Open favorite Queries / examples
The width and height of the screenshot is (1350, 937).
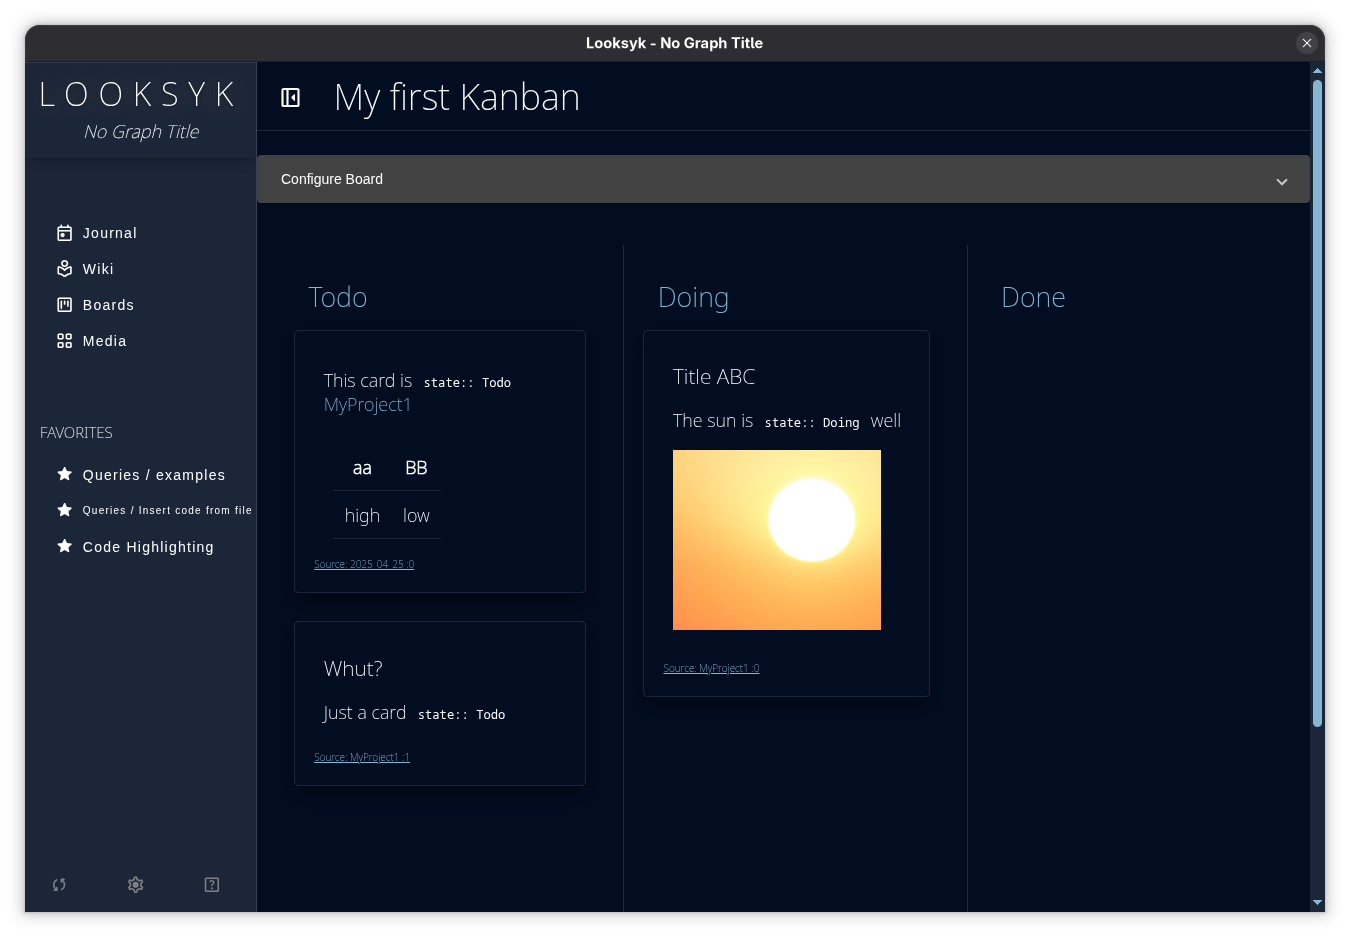click(154, 475)
